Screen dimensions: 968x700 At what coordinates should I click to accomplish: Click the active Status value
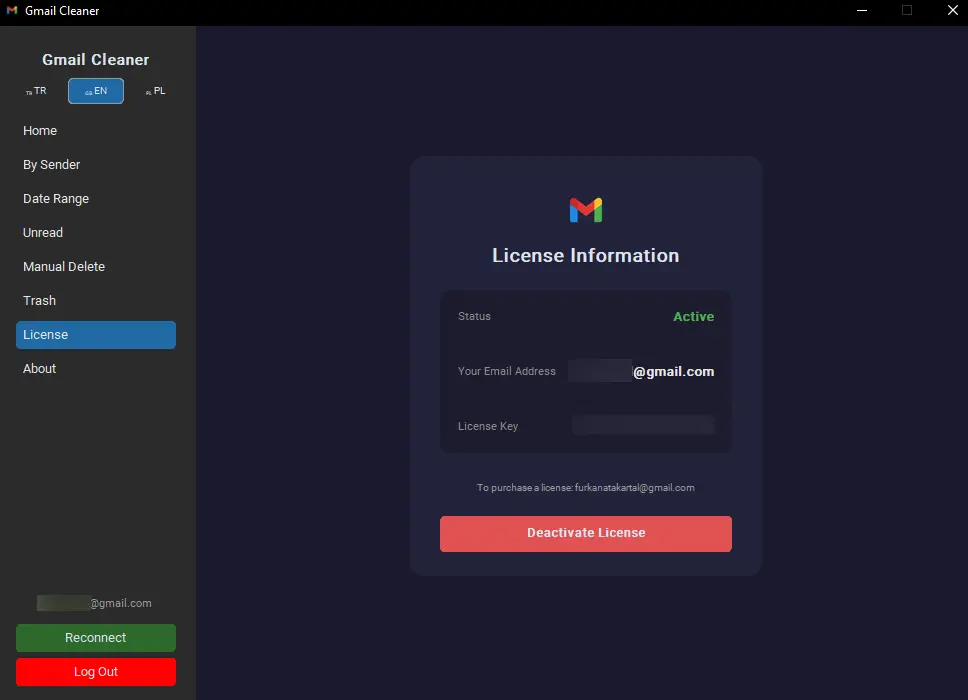693,316
